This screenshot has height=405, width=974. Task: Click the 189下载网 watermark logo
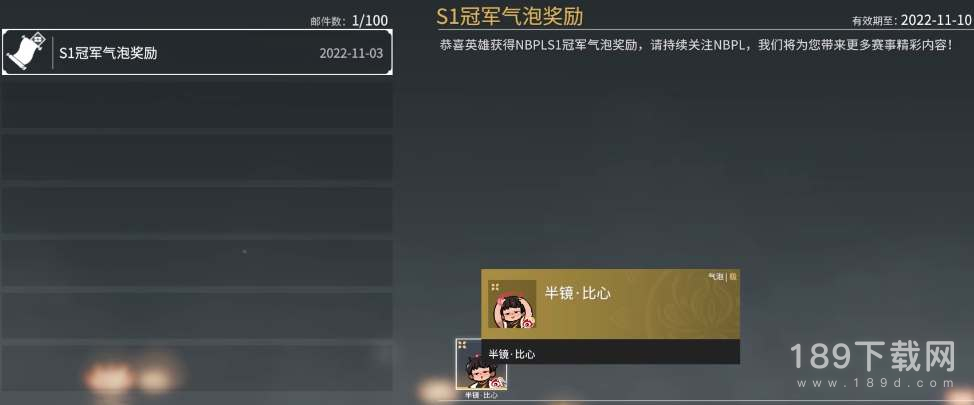(872, 358)
